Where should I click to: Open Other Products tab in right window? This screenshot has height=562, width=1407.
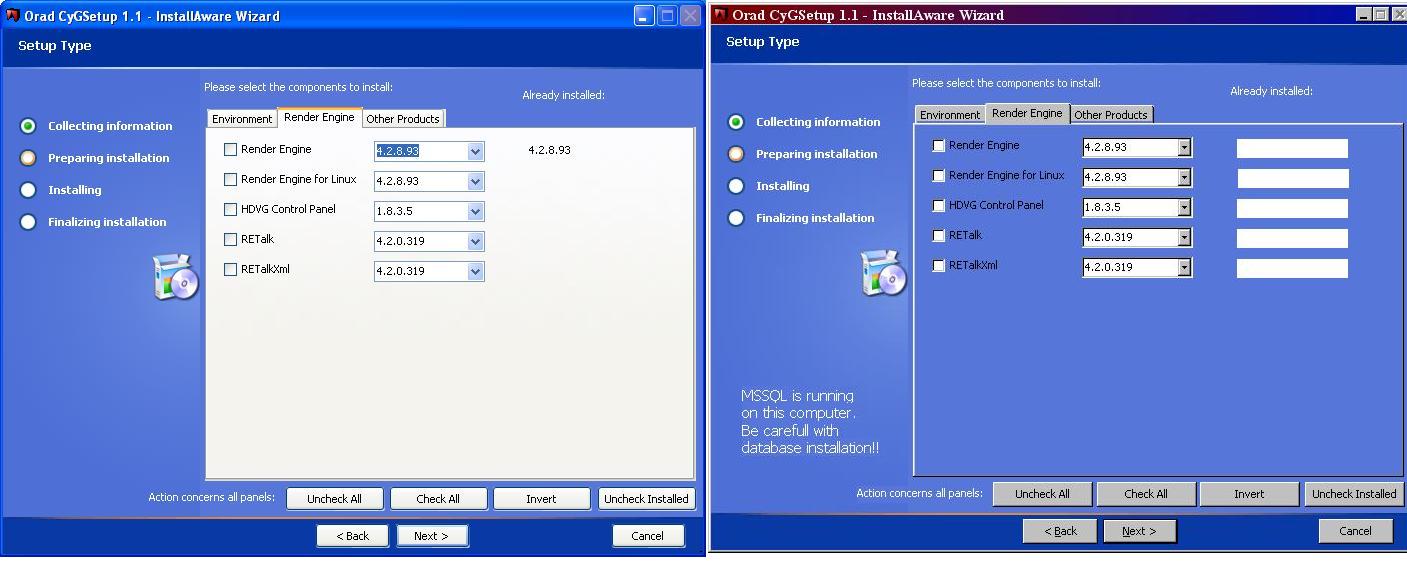(x=1111, y=115)
